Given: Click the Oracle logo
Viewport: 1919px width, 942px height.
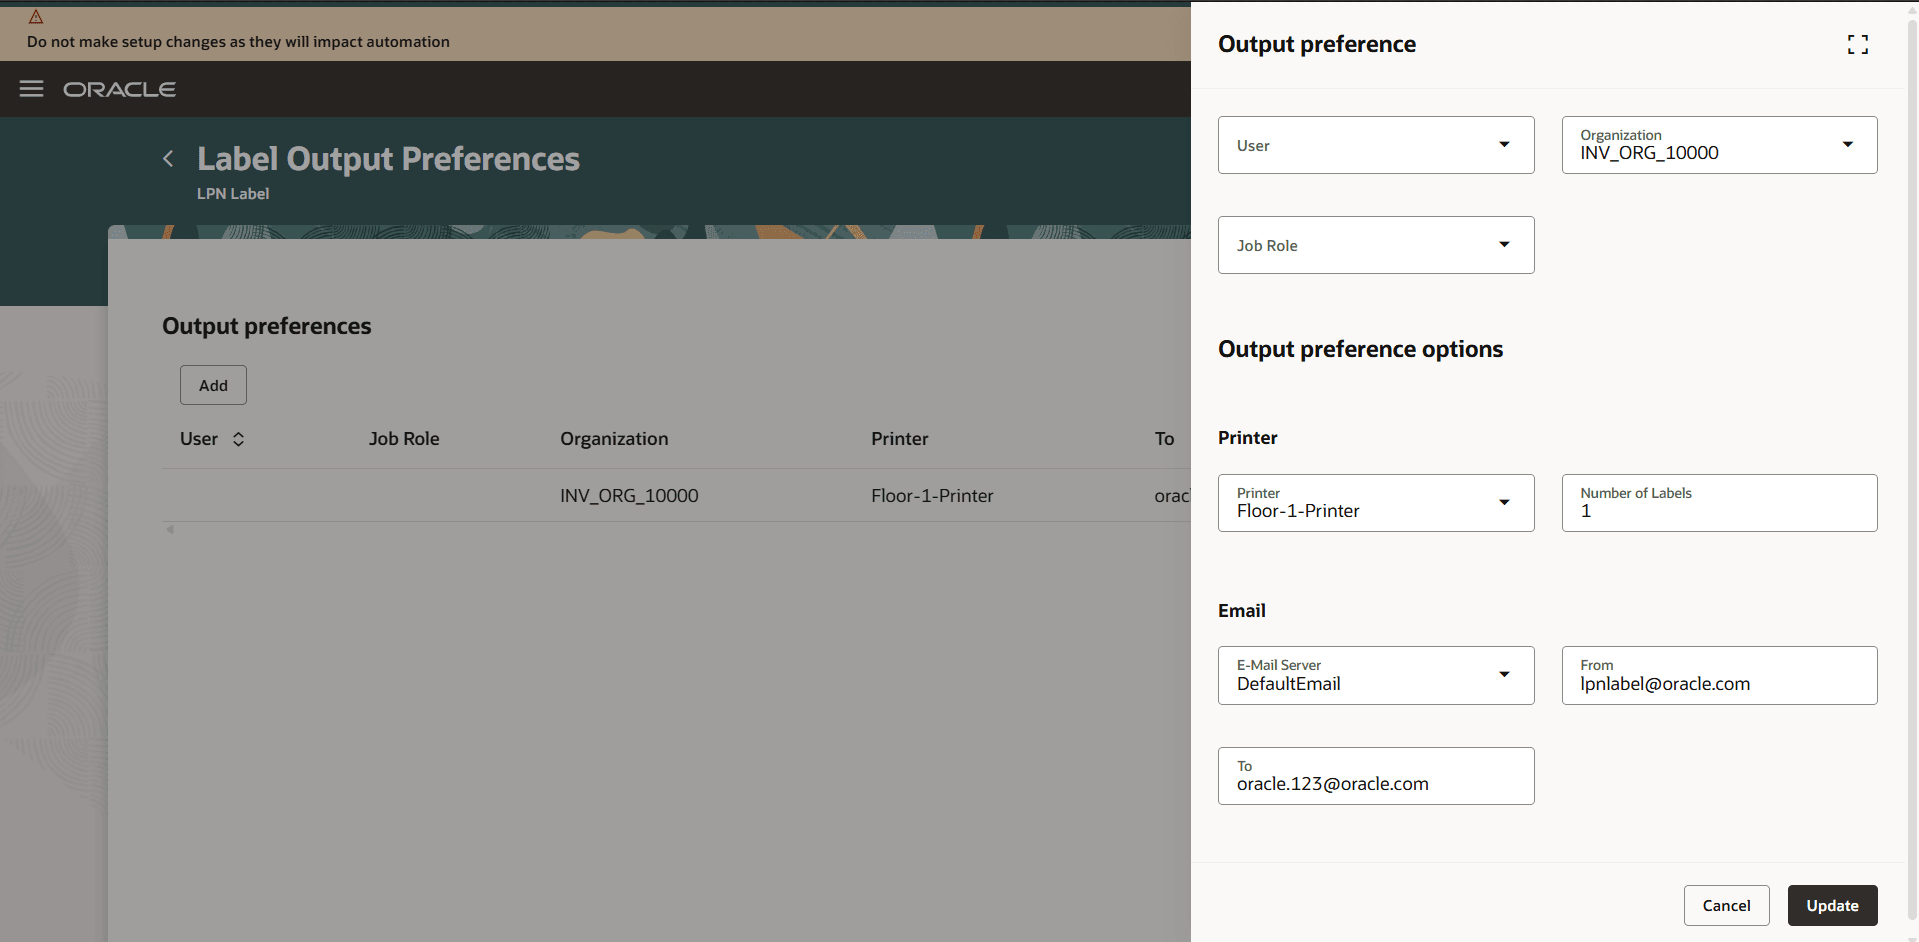Looking at the screenshot, I should [x=119, y=89].
